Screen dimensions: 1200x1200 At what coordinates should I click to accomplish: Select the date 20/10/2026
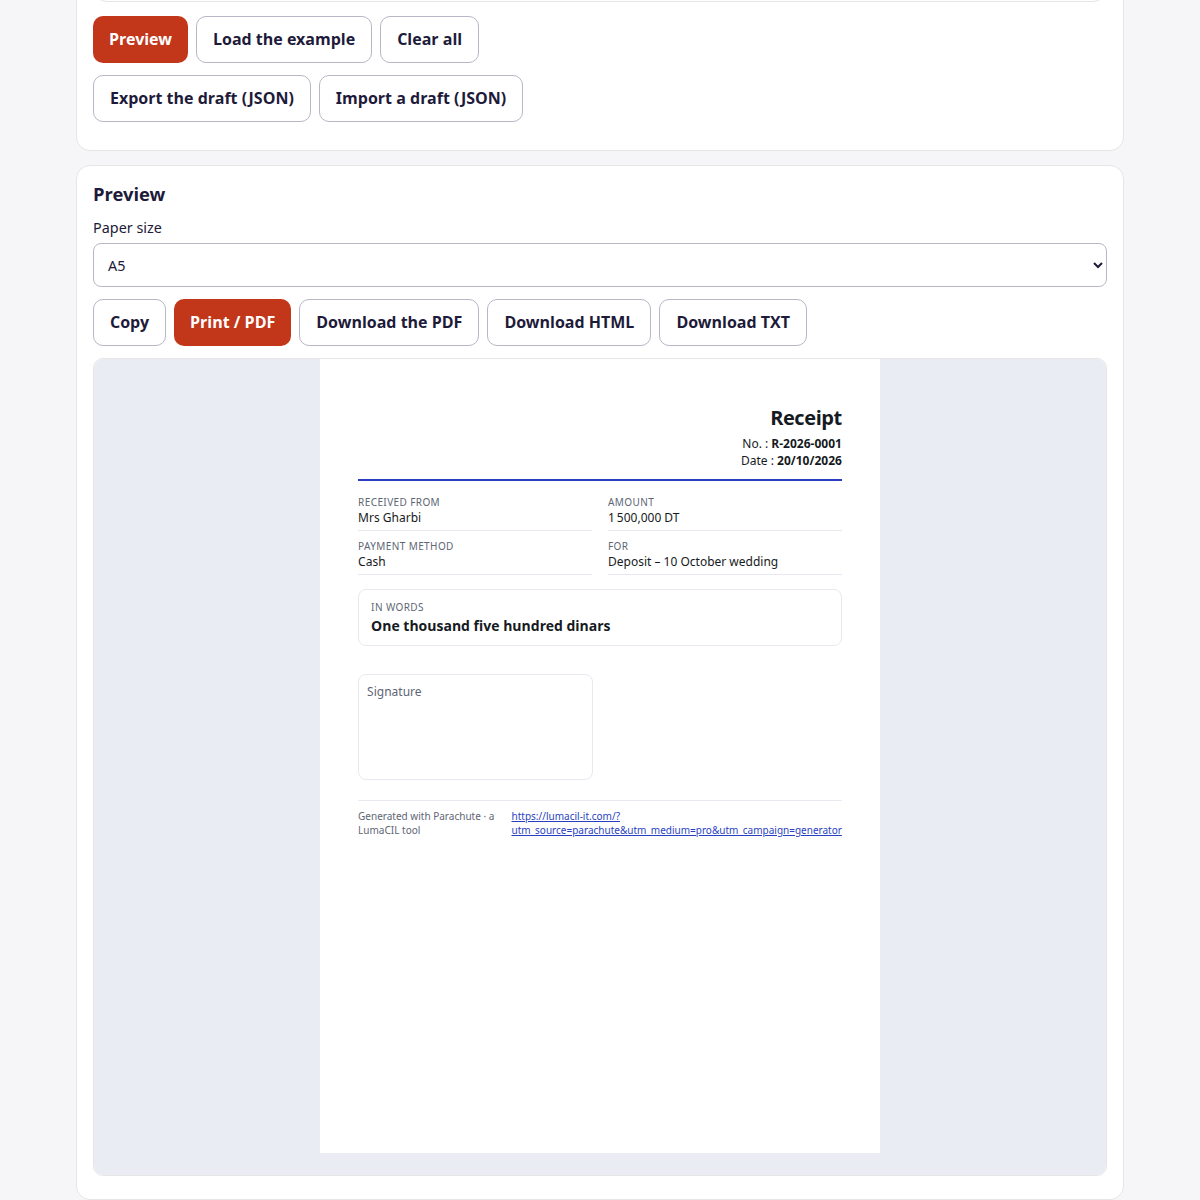[809, 461]
